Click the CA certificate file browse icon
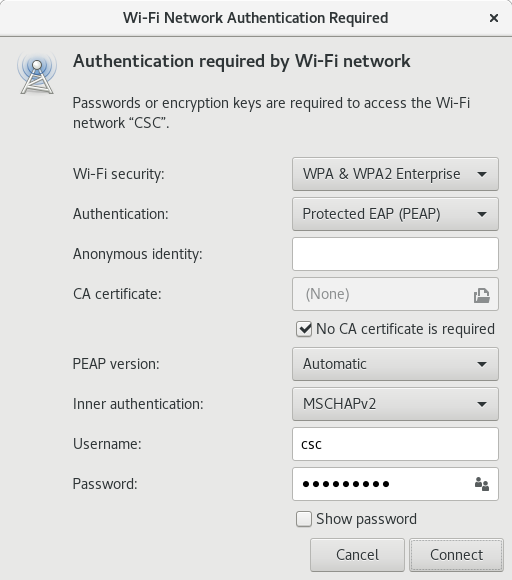512x580 pixels. point(482,295)
